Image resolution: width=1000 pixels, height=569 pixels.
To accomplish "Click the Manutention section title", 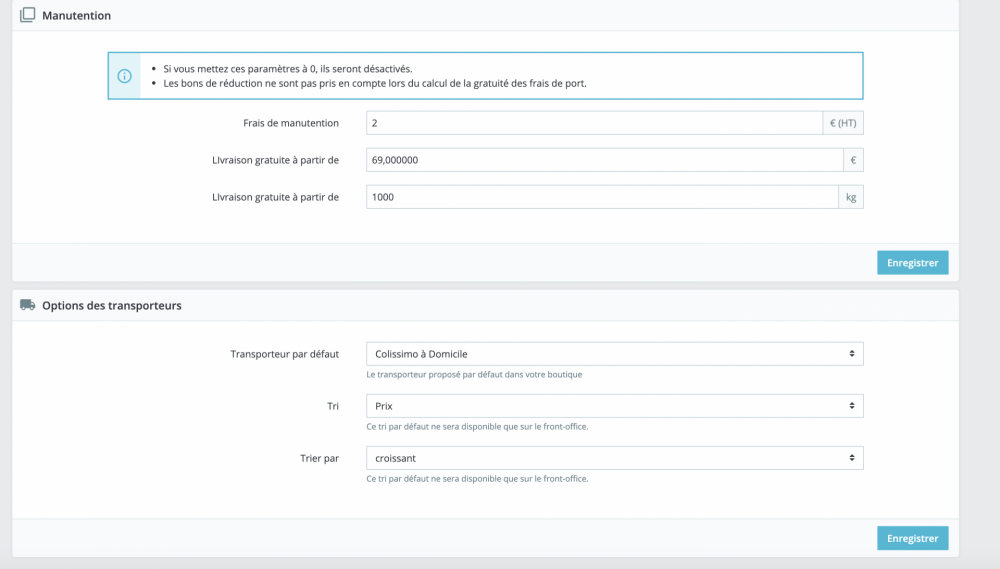I will 77,16.
